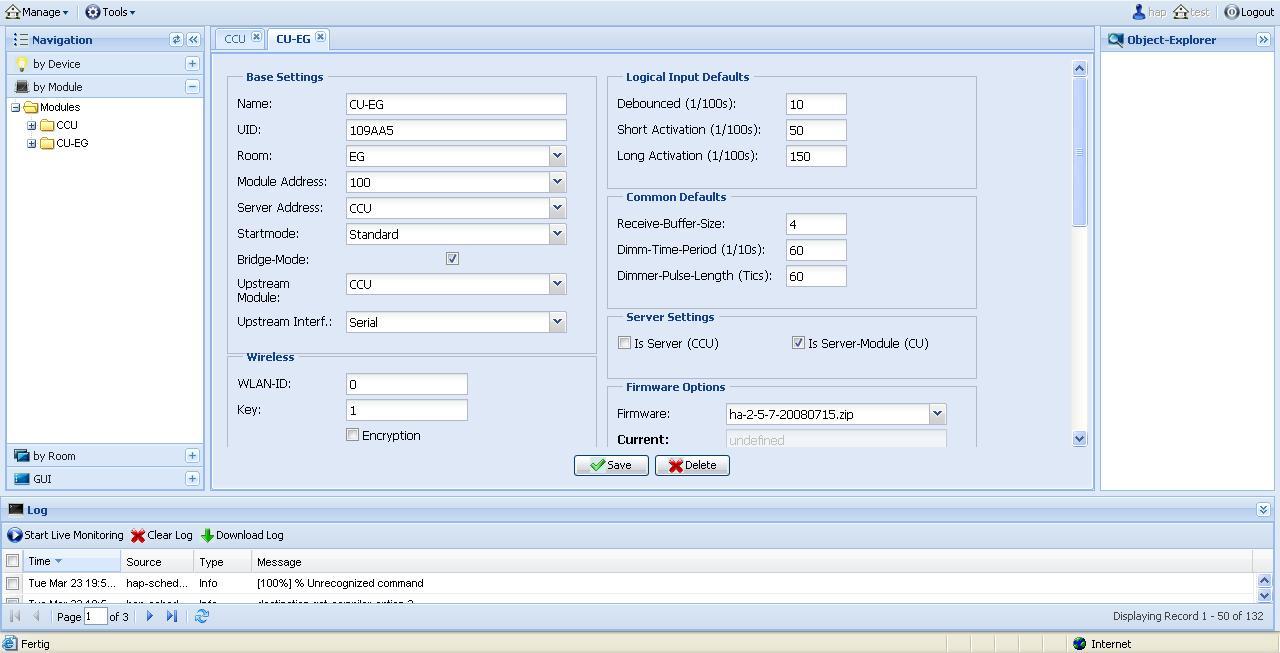This screenshot has width=1280, height=653.
Task: Uncheck Is Server-Module (CU) checkbox
Action: pyautogui.click(x=798, y=343)
